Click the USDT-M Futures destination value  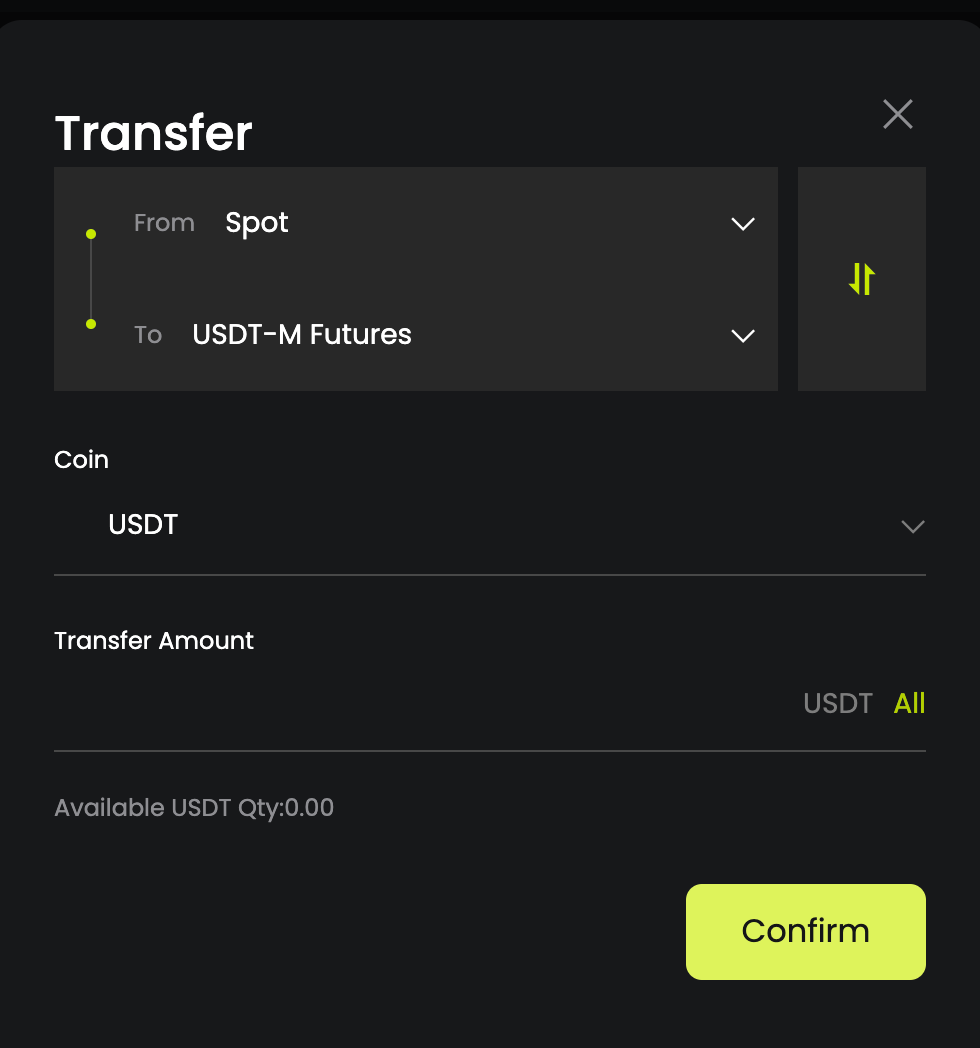pos(302,335)
